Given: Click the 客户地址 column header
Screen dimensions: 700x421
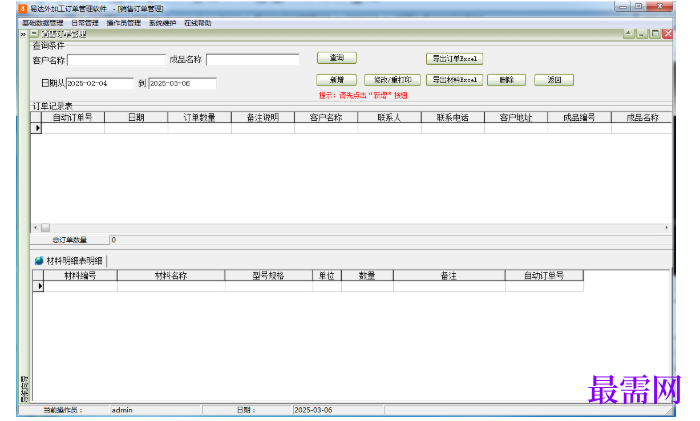Looking at the screenshot, I should [x=516, y=117].
